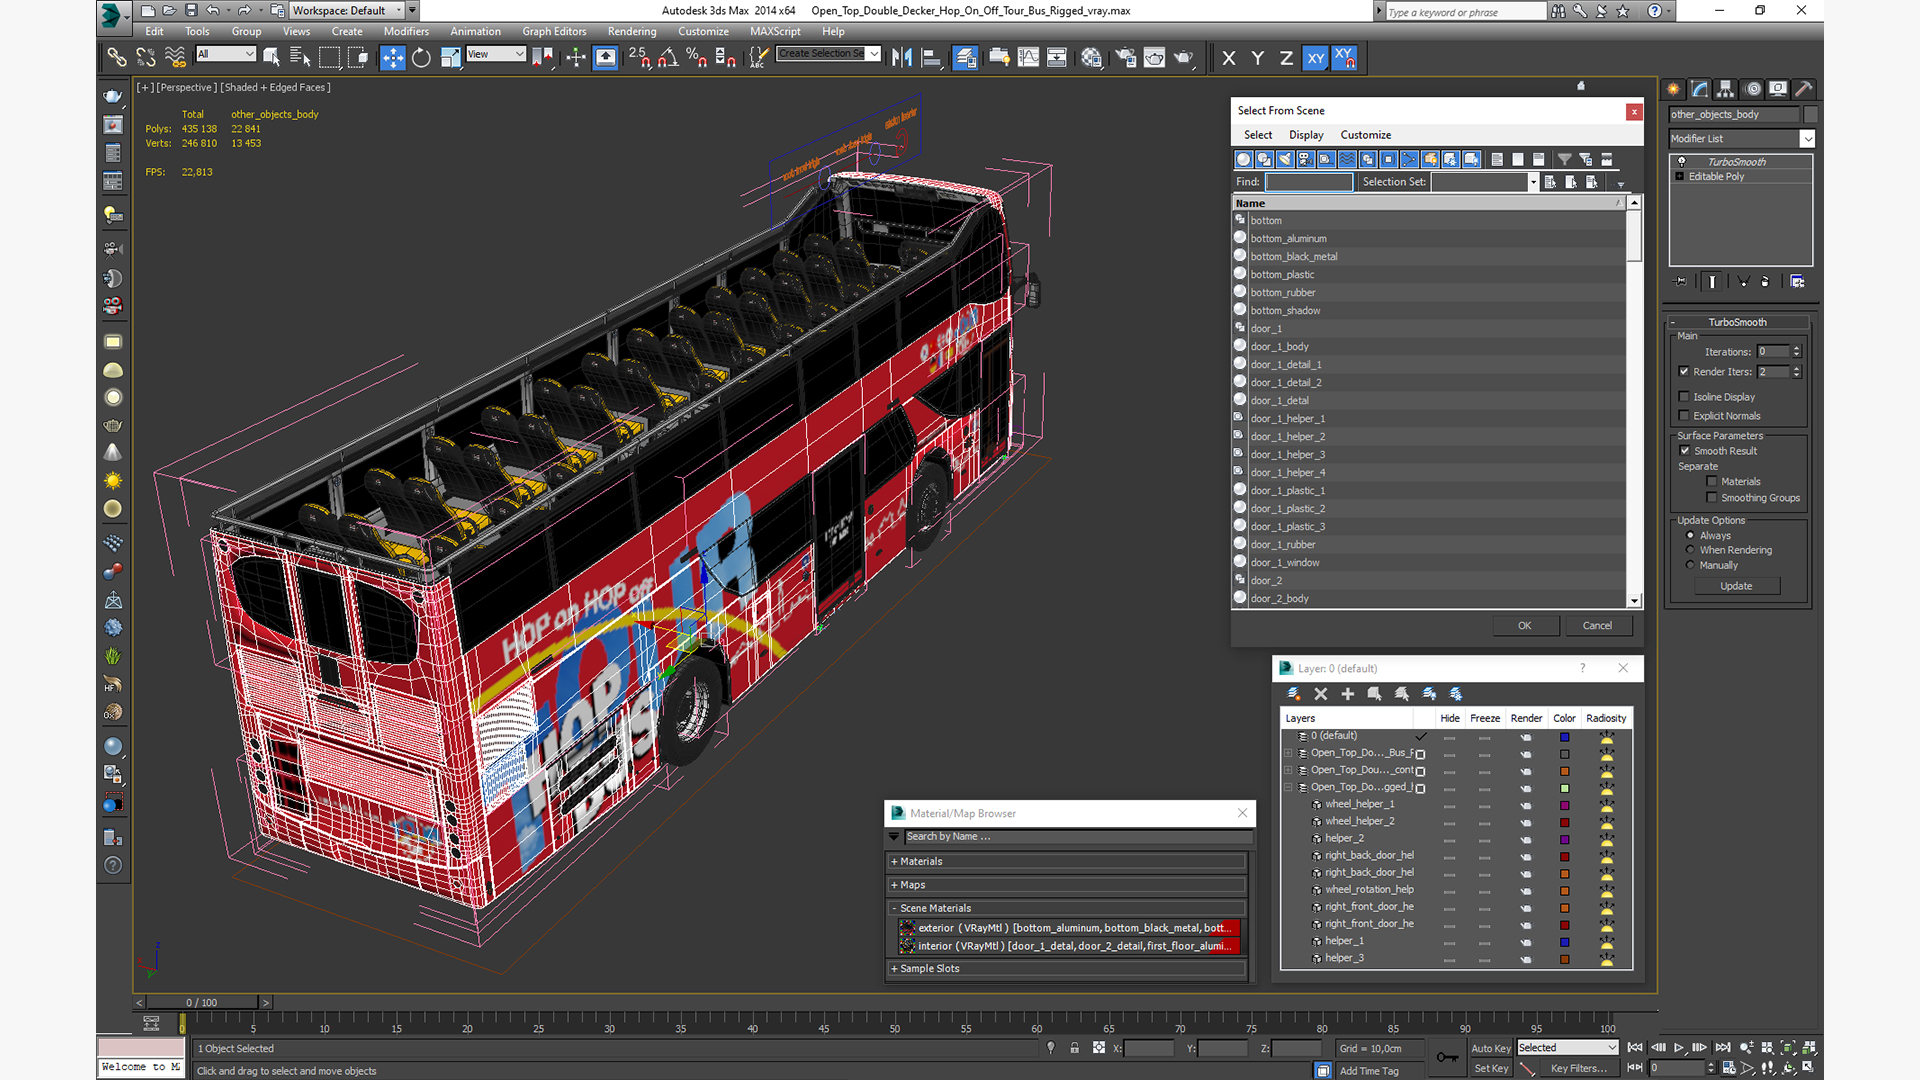The width and height of the screenshot is (1920, 1080).
Task: Toggle Display Geometry filter in Select From Scene
Action: (x=1243, y=160)
